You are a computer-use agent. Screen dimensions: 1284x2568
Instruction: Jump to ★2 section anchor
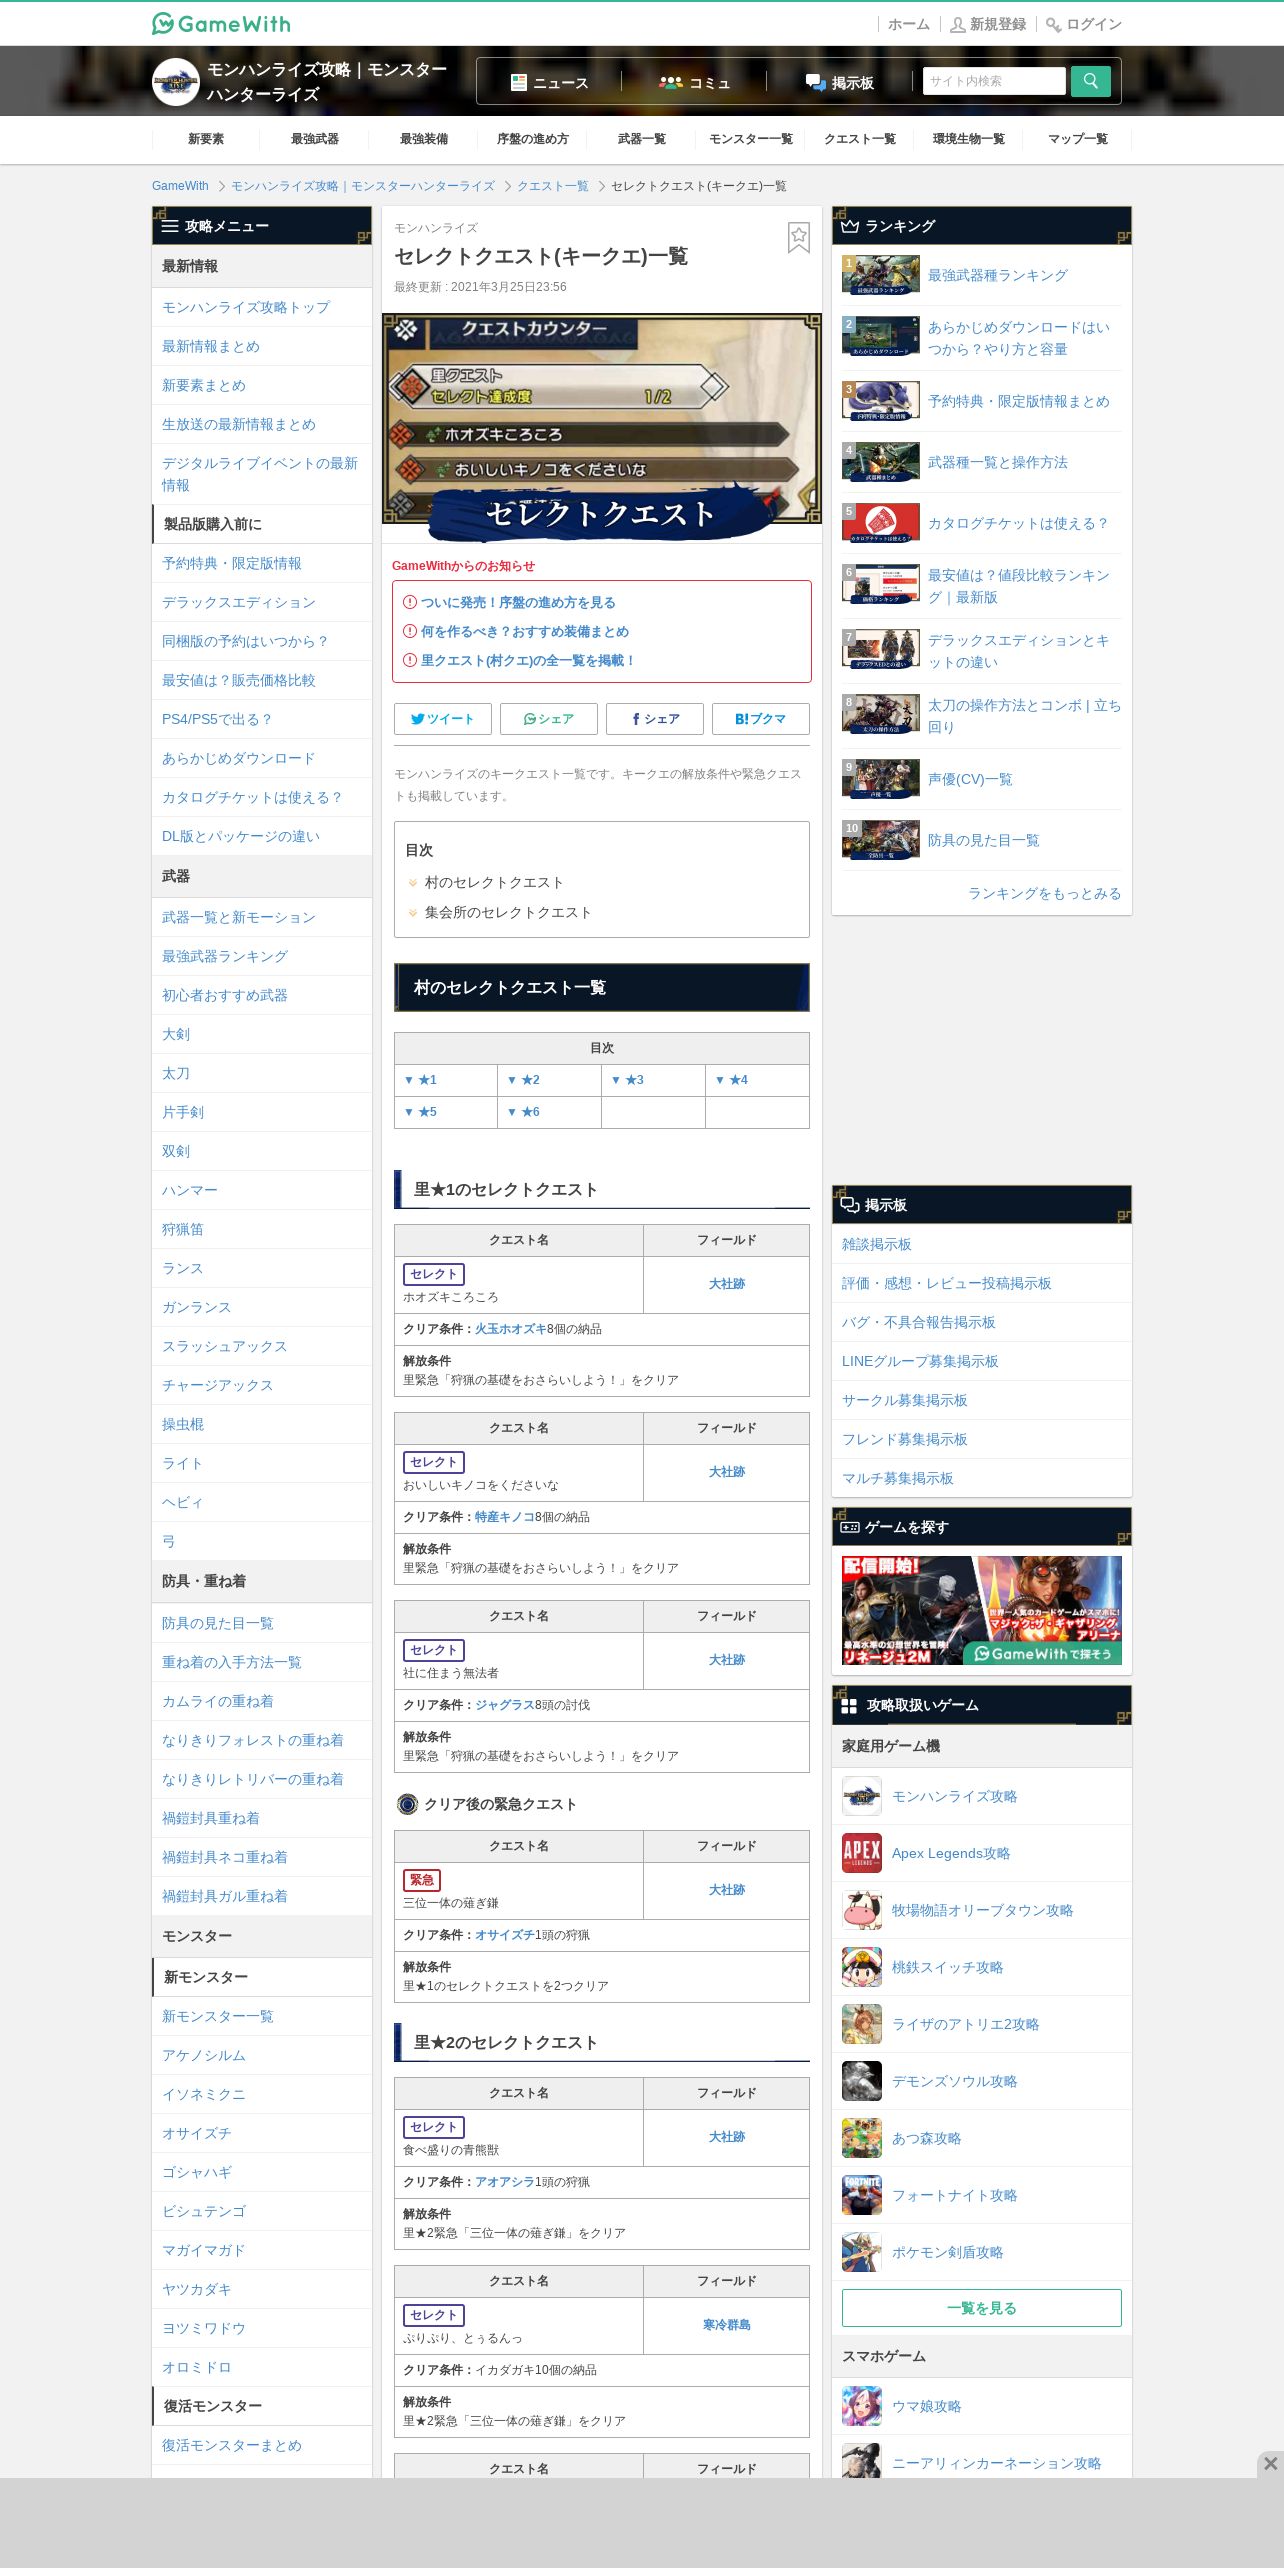click(524, 1080)
